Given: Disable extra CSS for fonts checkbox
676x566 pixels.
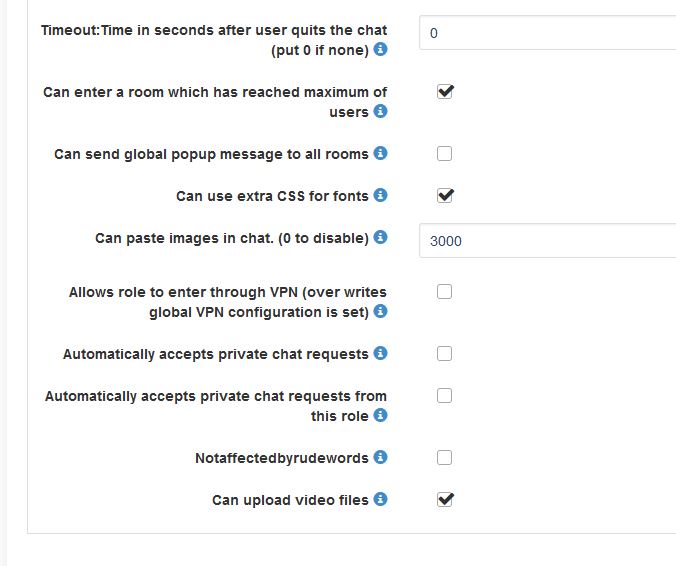Looking at the screenshot, I should pyautogui.click(x=445, y=196).
